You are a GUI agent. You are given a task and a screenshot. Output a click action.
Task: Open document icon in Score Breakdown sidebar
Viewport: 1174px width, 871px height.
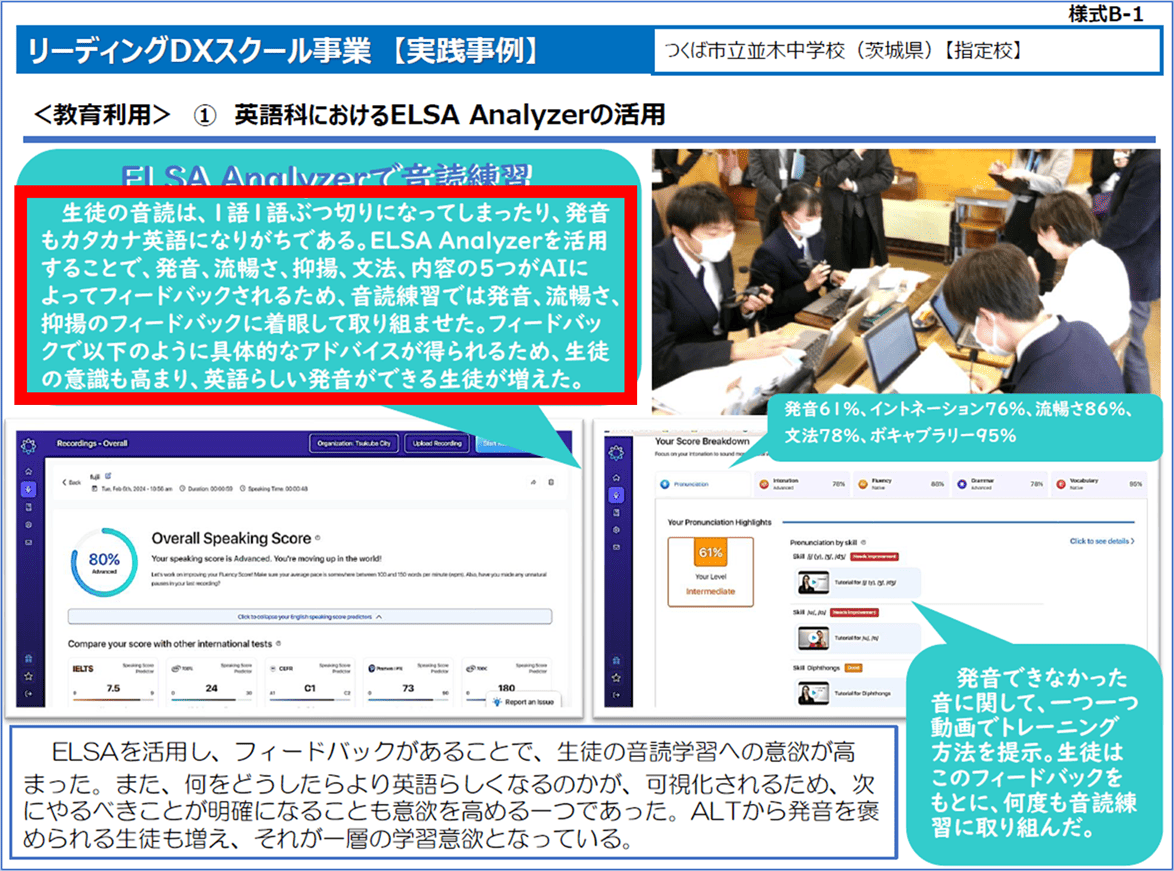616,513
